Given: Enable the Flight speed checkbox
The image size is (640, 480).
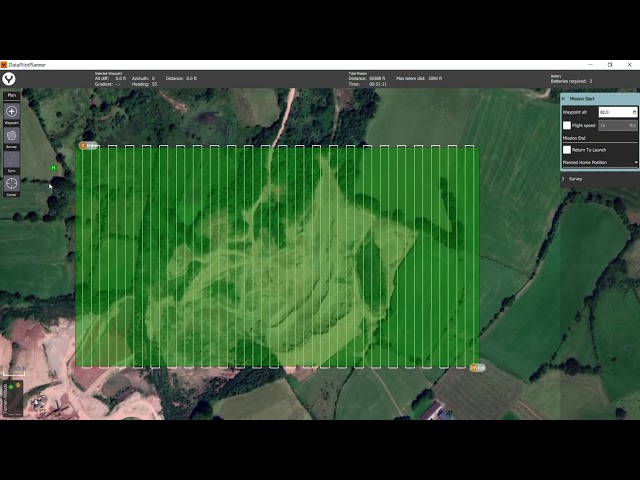Looking at the screenshot, I should click(567, 125).
